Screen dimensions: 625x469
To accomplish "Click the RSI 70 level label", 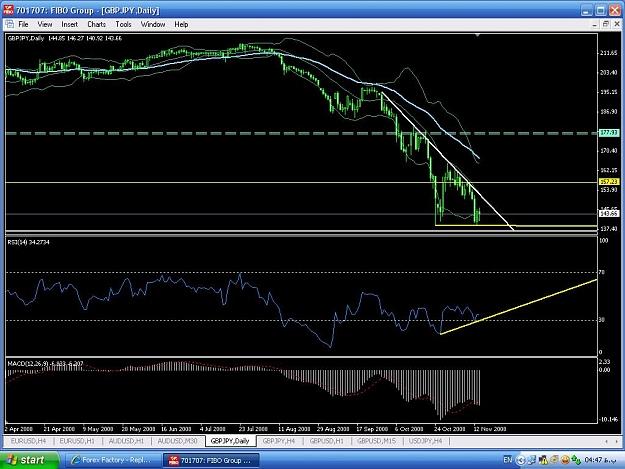I will point(602,272).
